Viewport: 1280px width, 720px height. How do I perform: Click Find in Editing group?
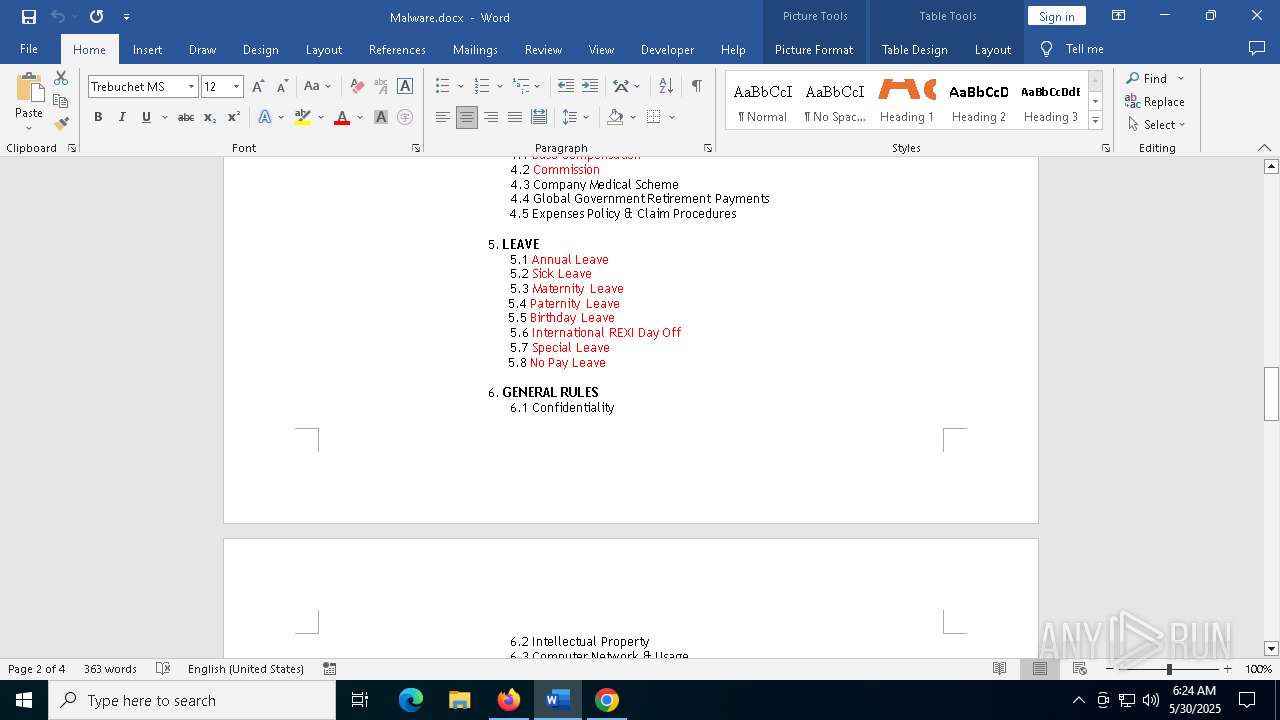[x=1146, y=78]
